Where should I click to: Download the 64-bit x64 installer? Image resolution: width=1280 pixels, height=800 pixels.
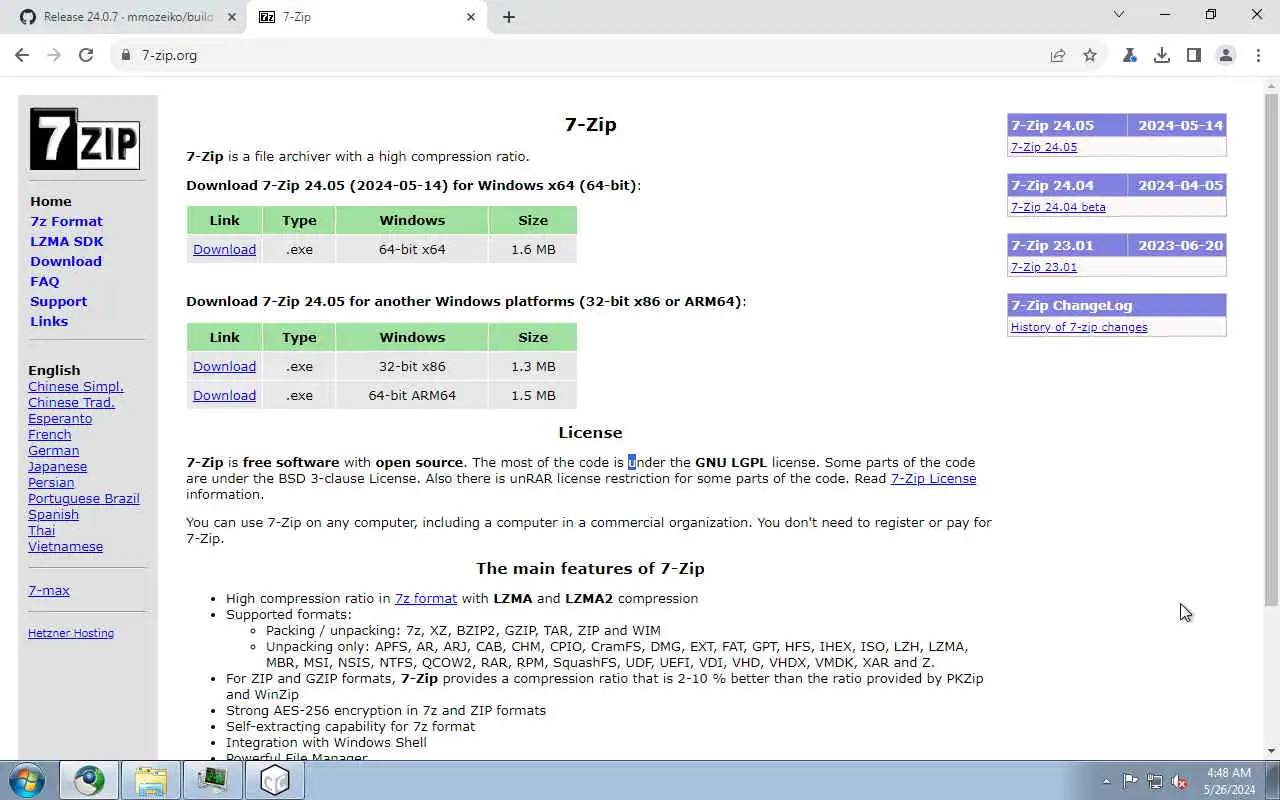(224, 249)
